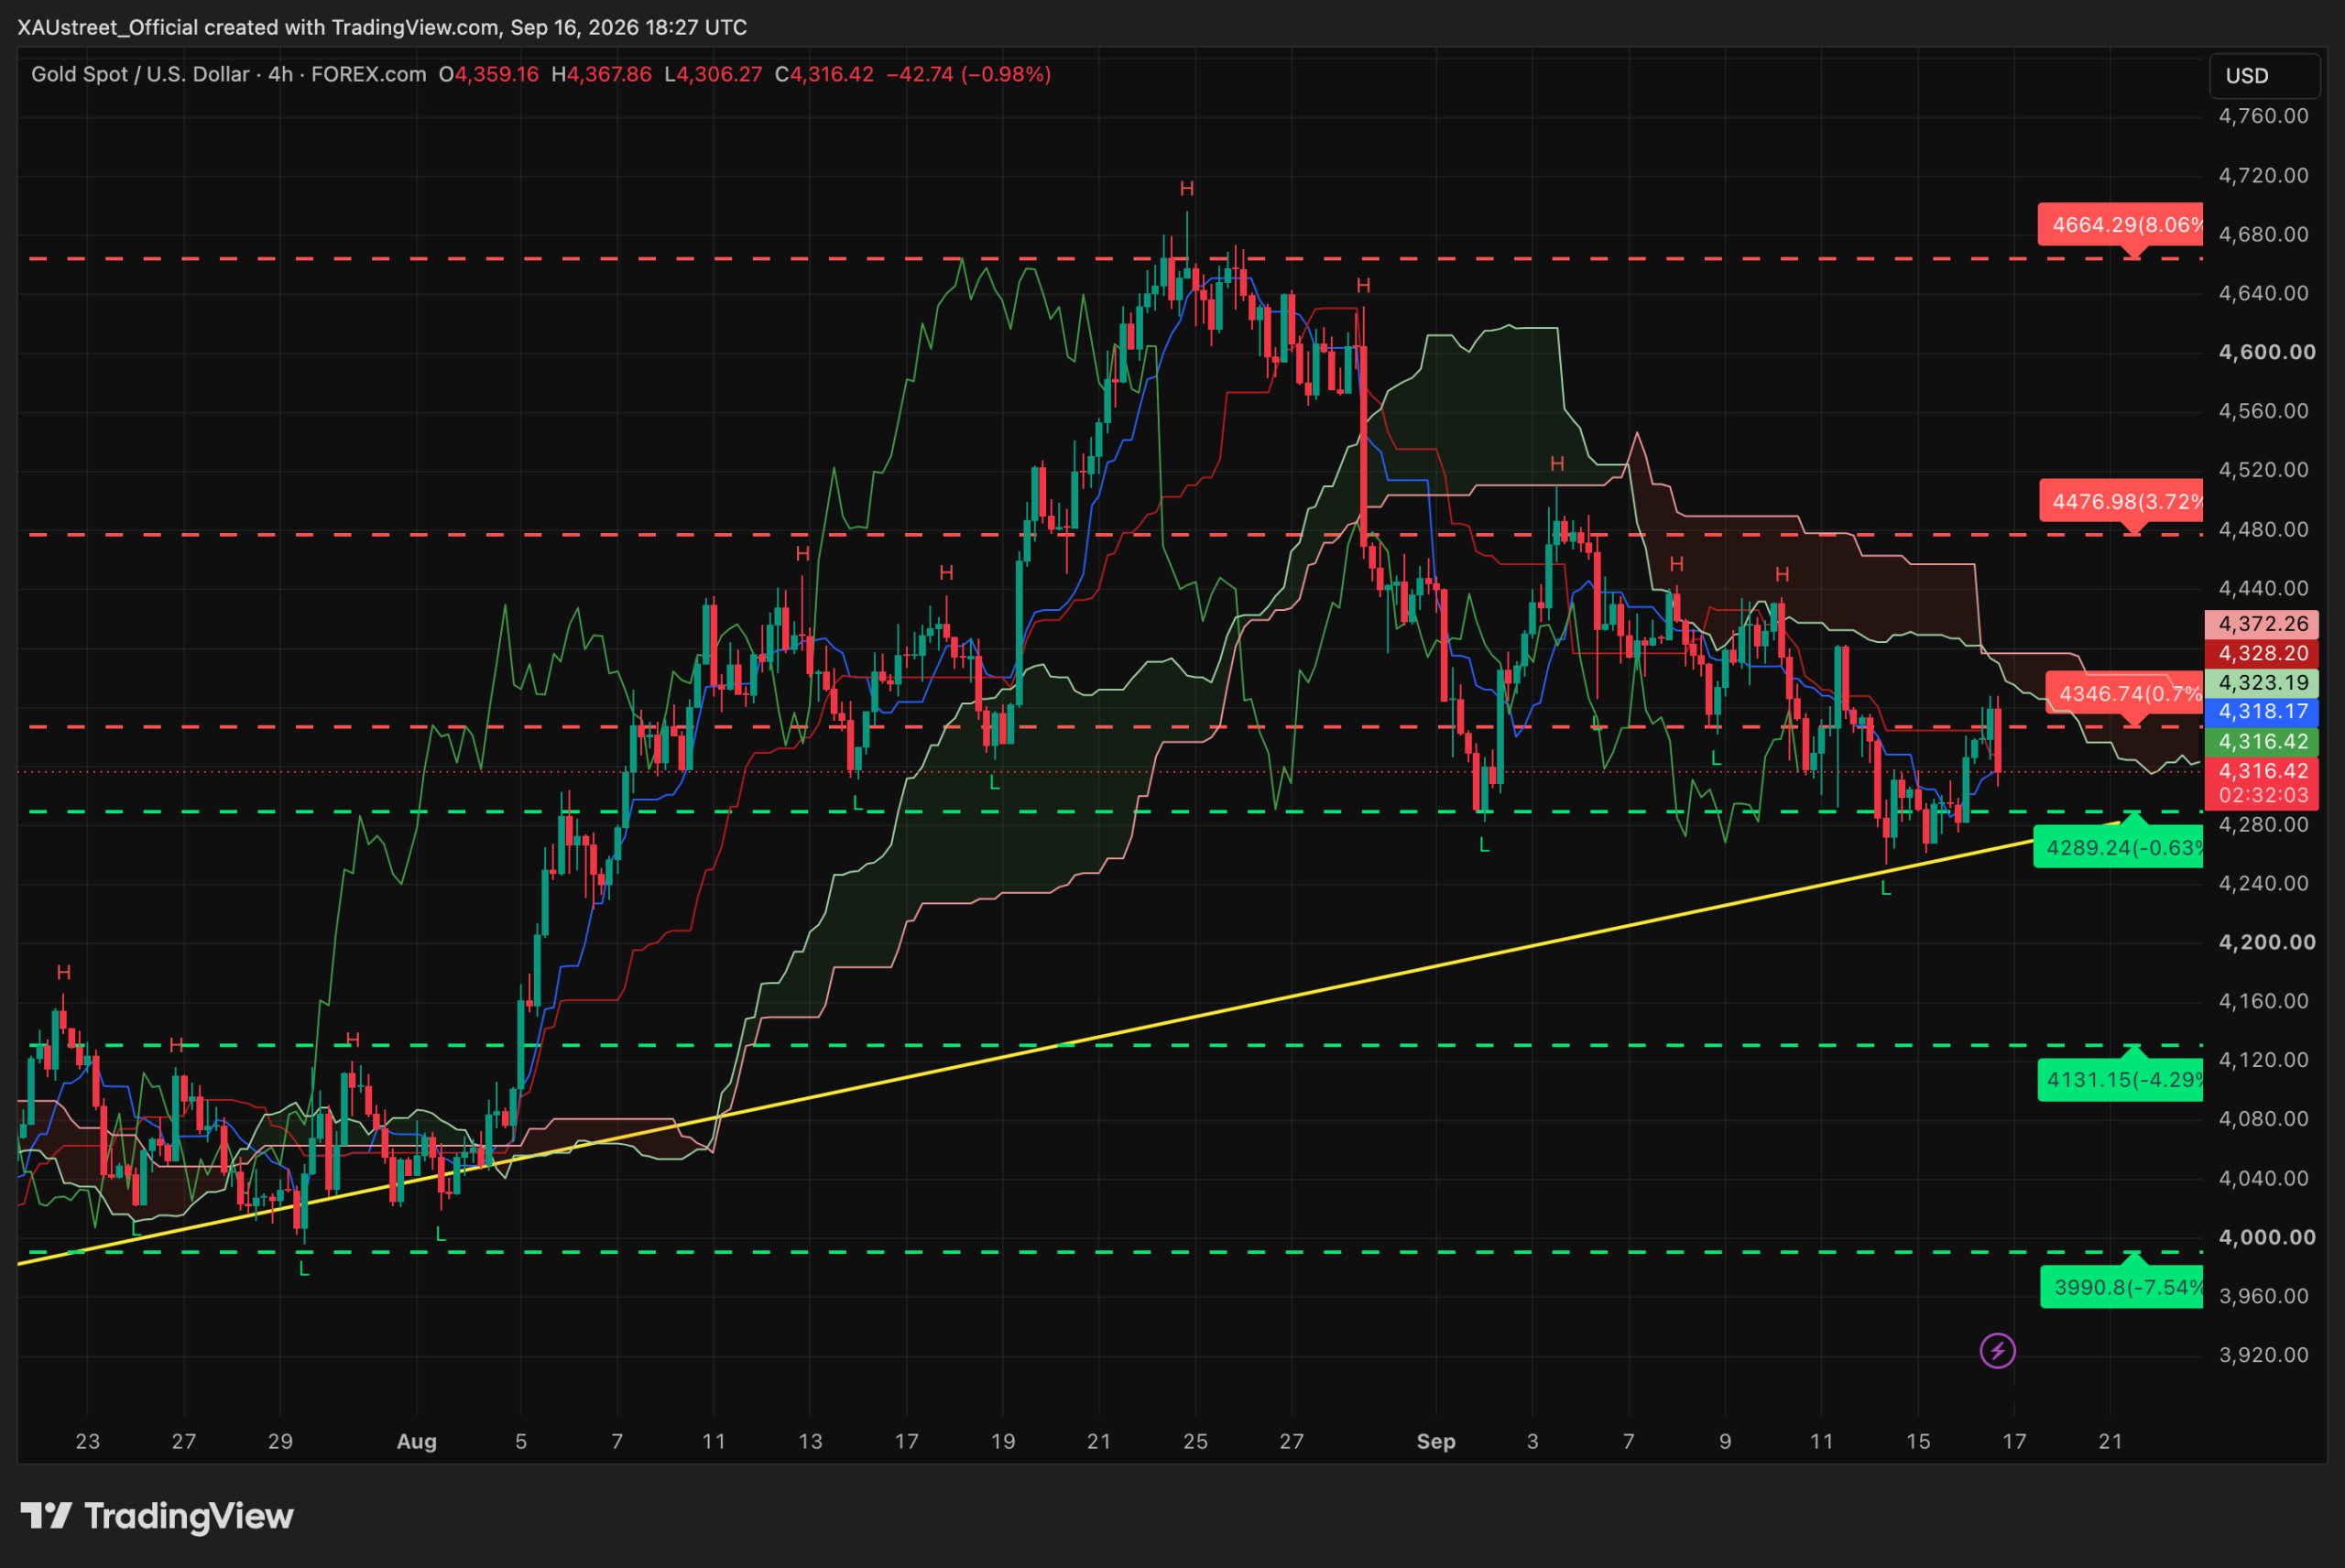Click the 4,160.00 price axis label
2345x1568 pixels.
click(2263, 1001)
